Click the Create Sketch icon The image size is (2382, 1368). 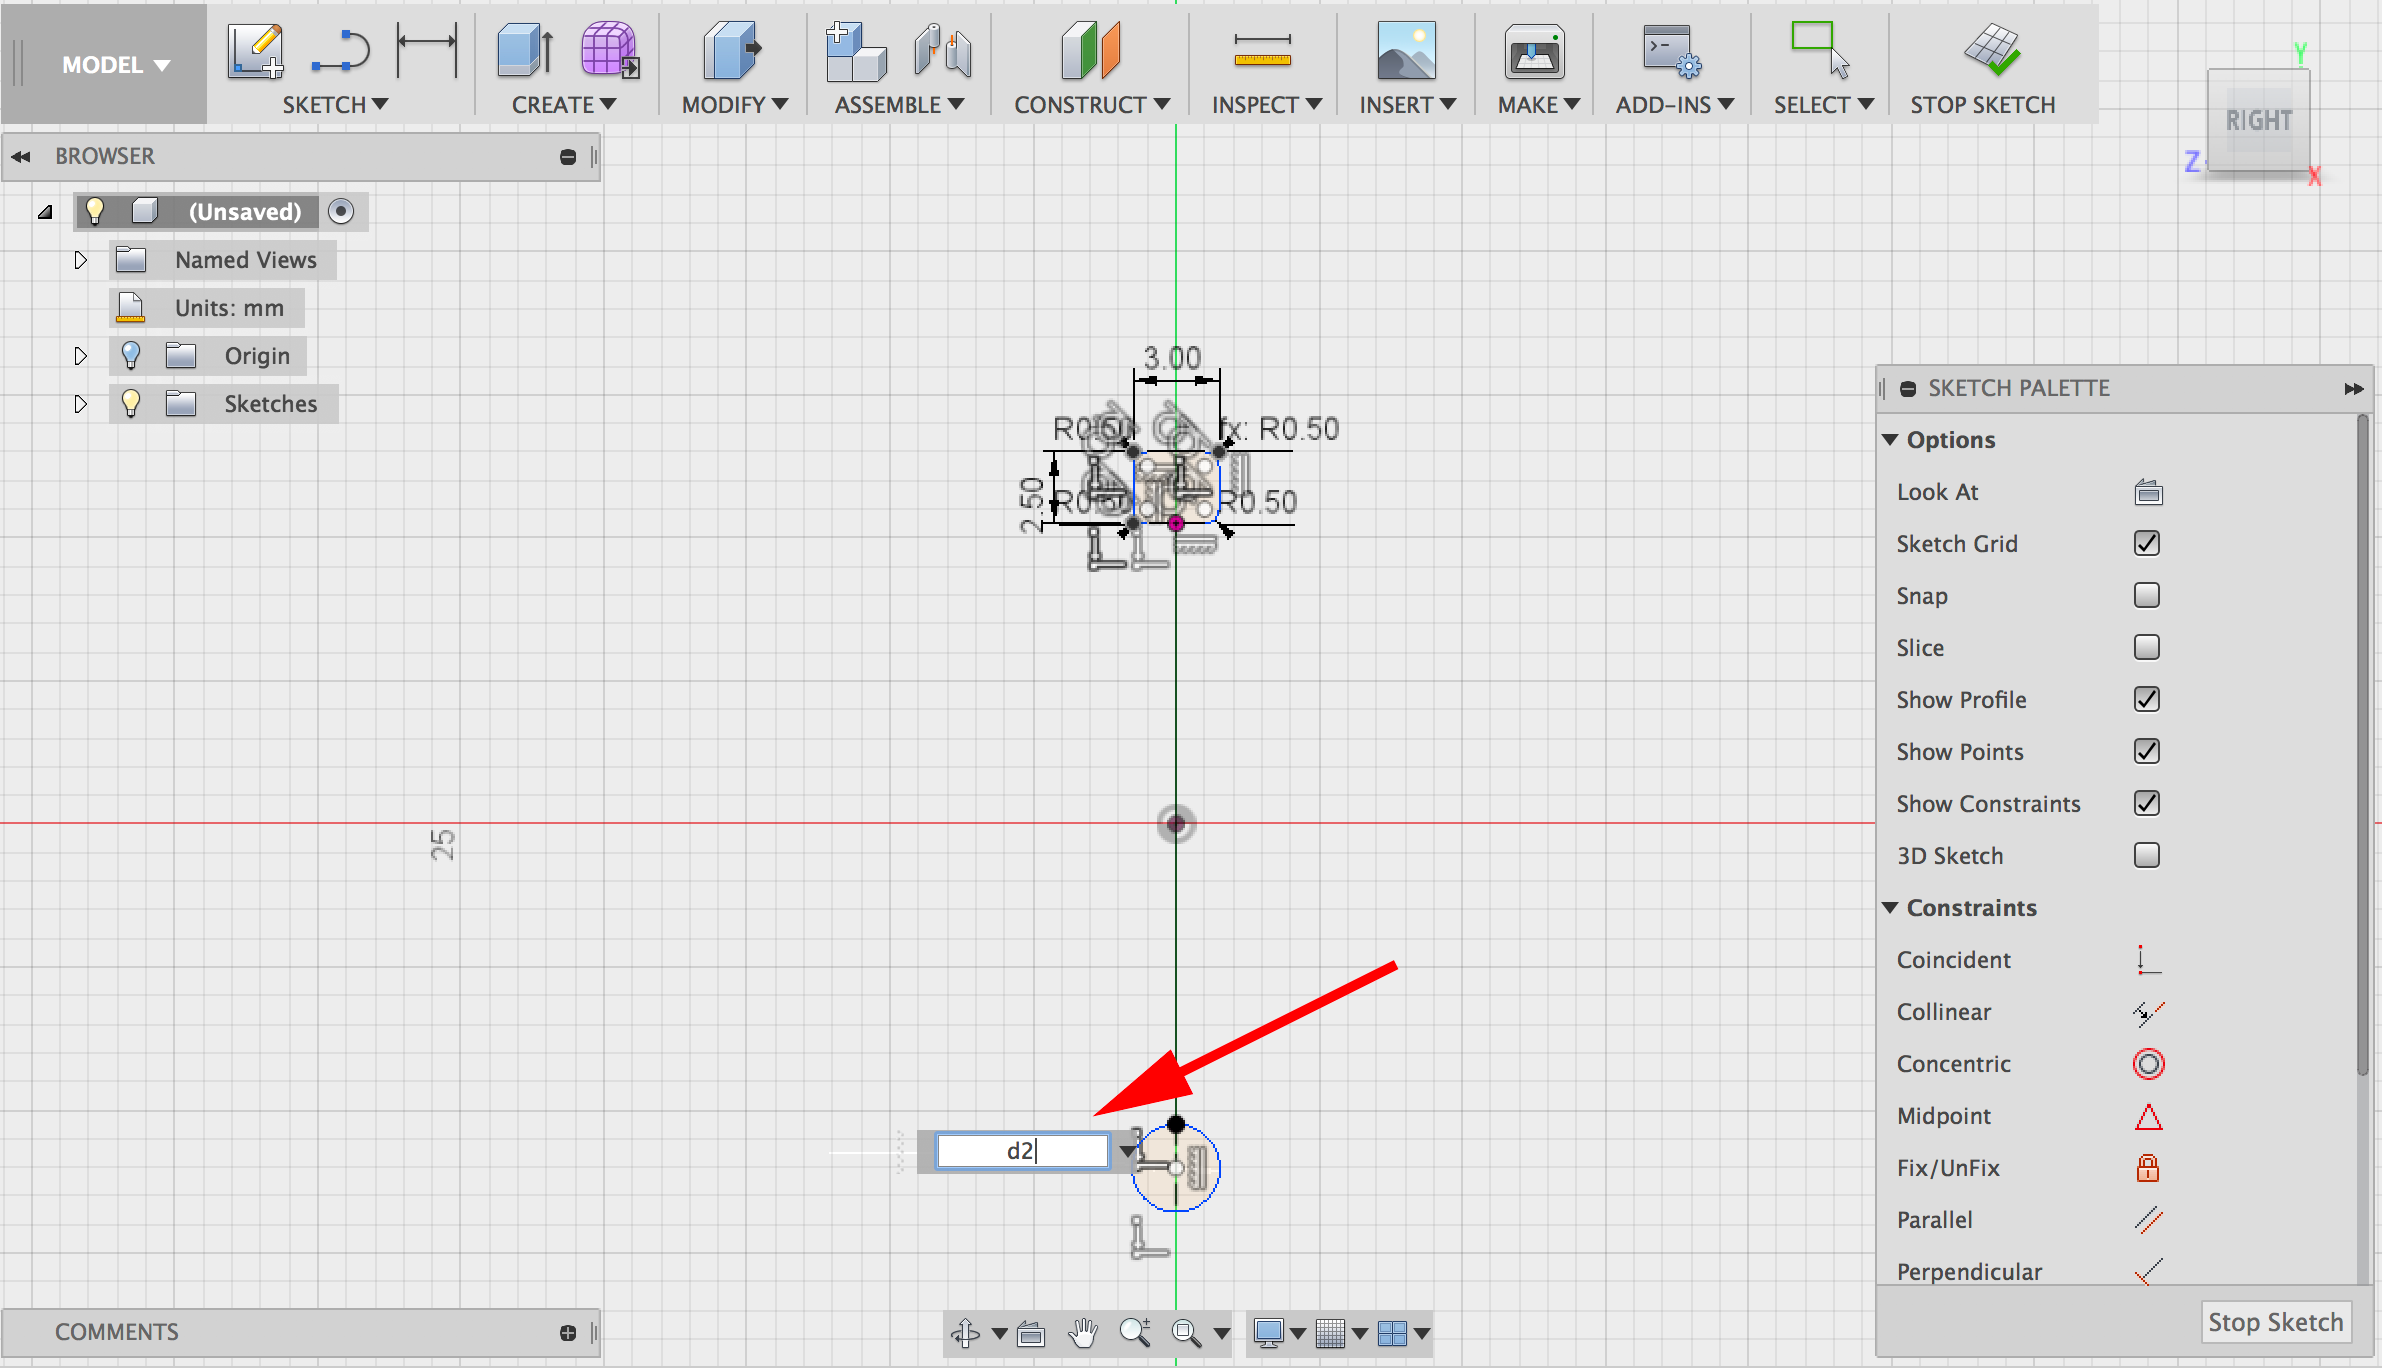coord(255,51)
